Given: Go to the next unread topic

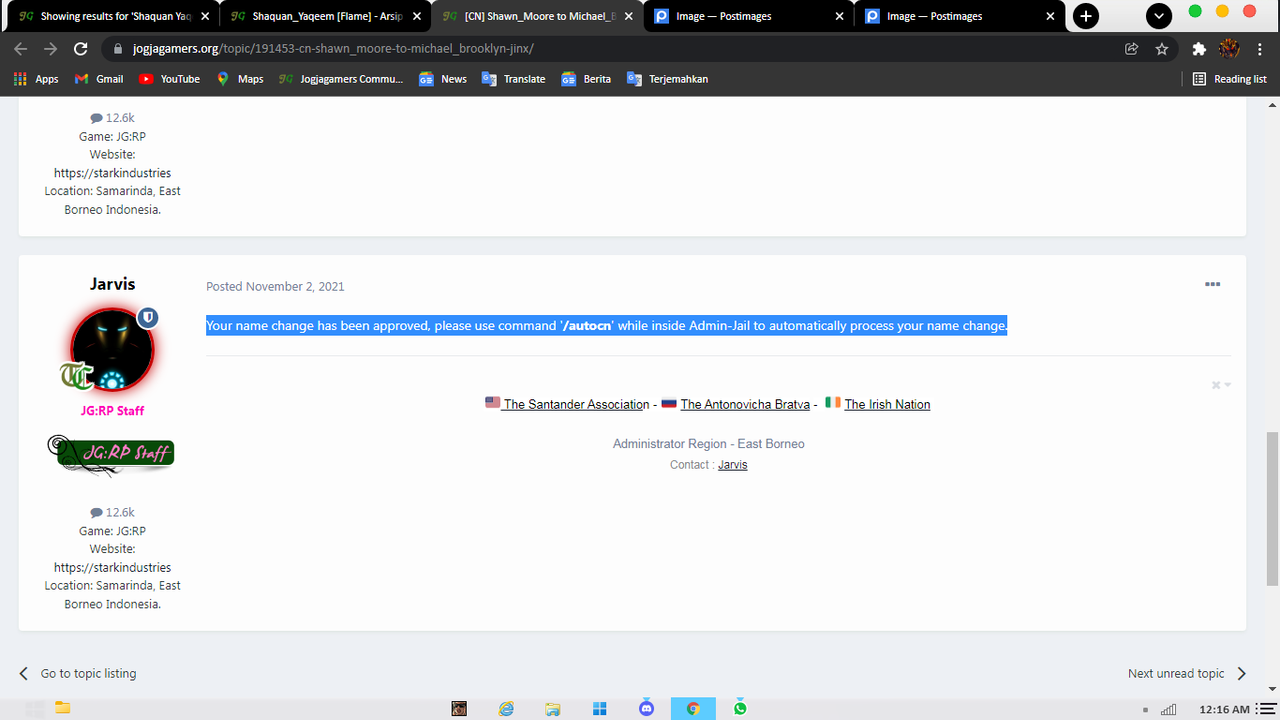Looking at the screenshot, I should coord(1187,673).
